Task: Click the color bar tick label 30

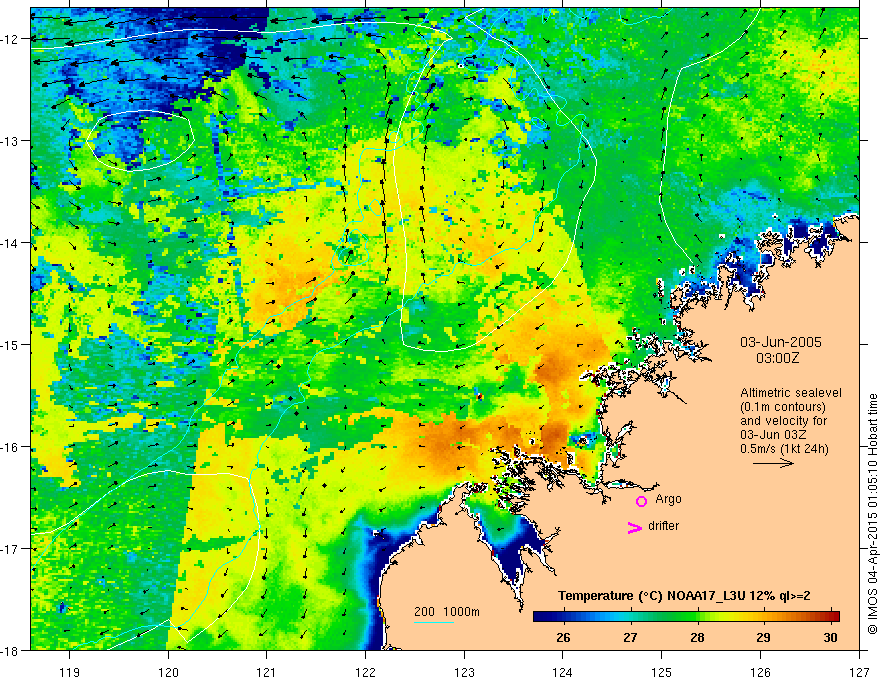Action: [831, 637]
